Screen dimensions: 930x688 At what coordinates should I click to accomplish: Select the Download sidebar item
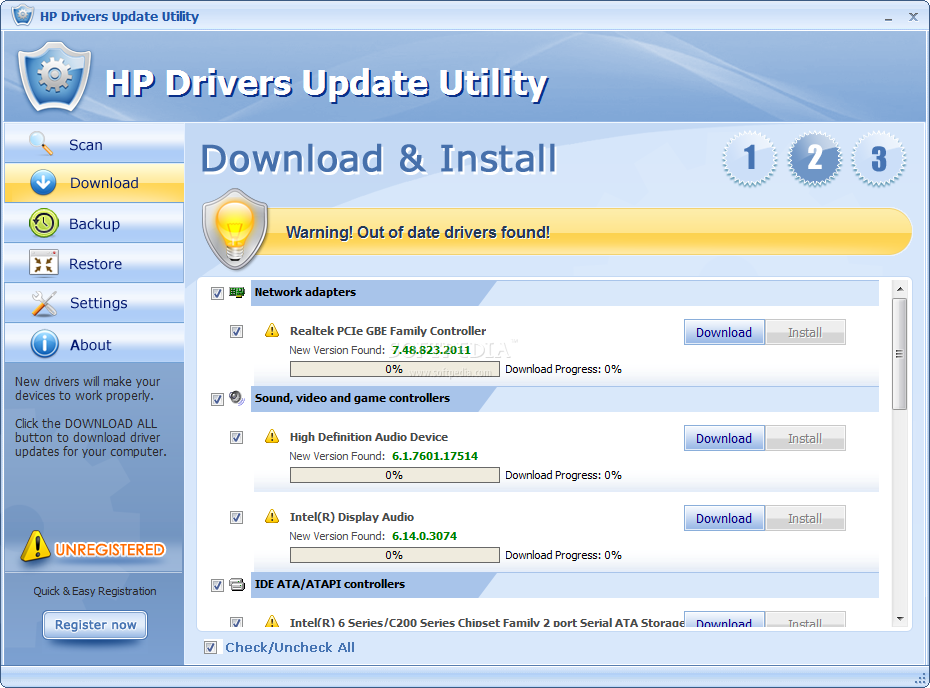point(94,183)
